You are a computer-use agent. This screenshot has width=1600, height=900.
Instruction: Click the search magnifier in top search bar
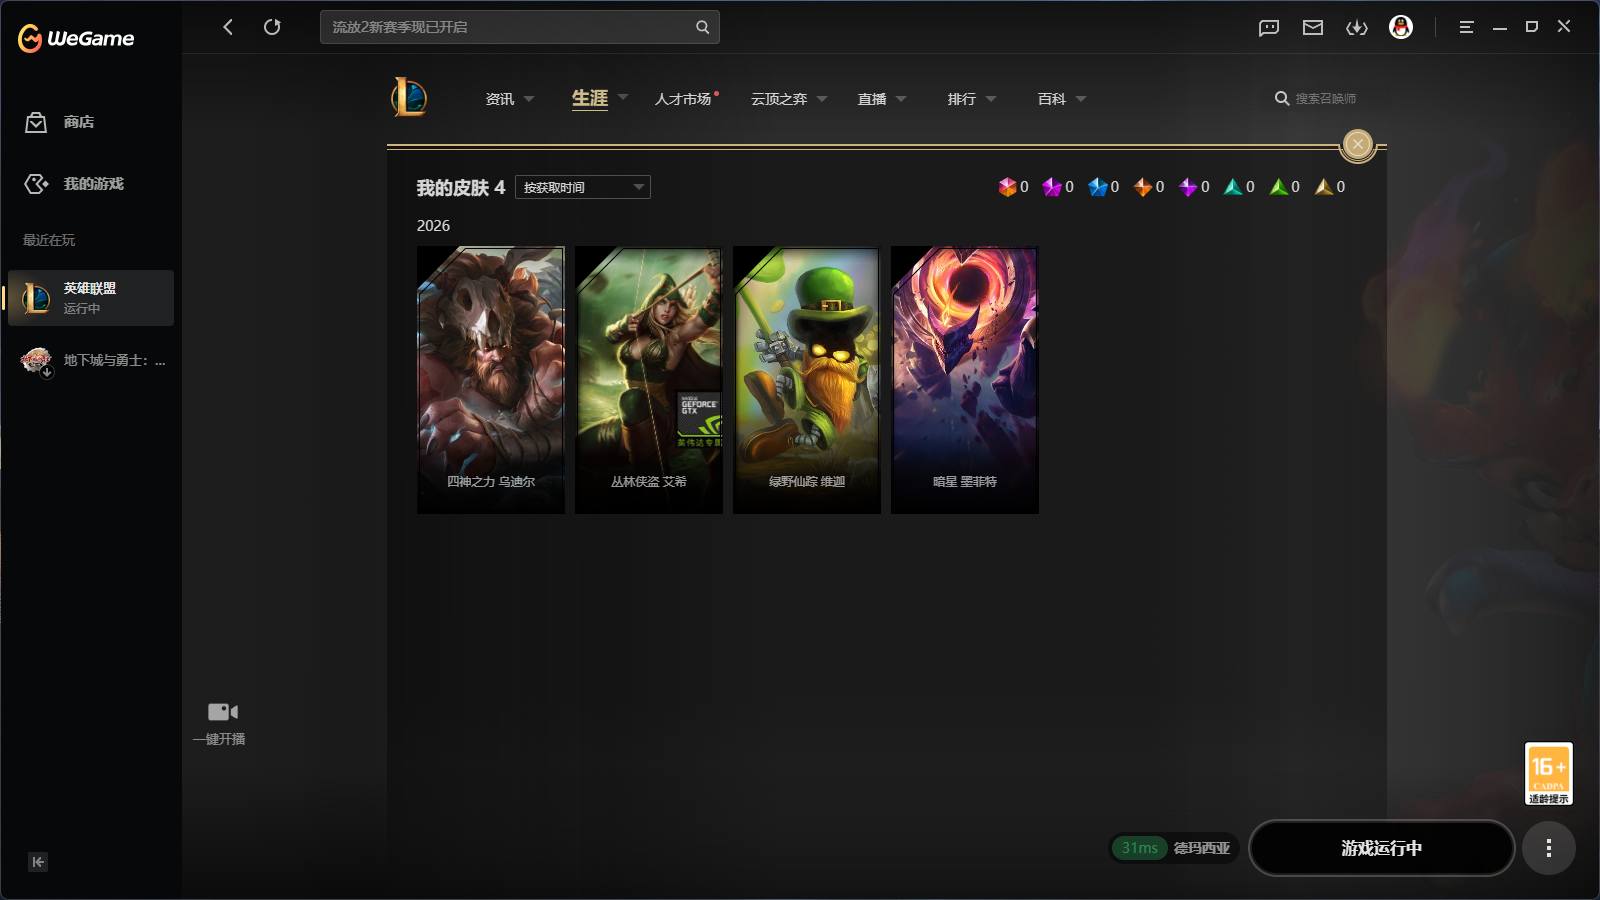[x=702, y=27]
